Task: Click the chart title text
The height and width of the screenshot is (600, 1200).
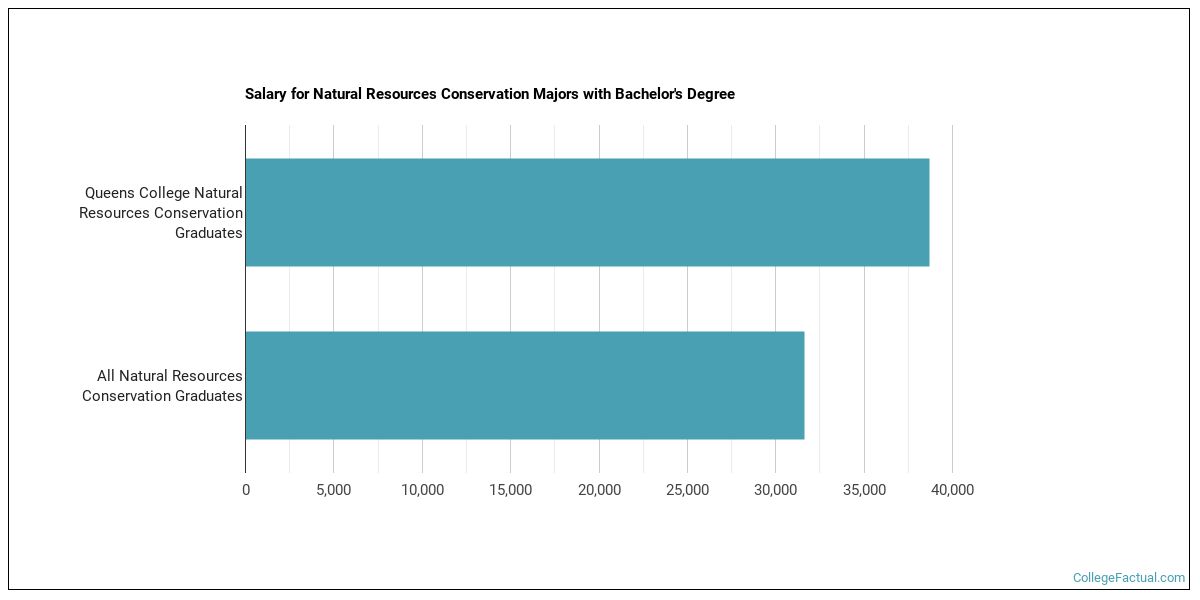Action: (489, 94)
